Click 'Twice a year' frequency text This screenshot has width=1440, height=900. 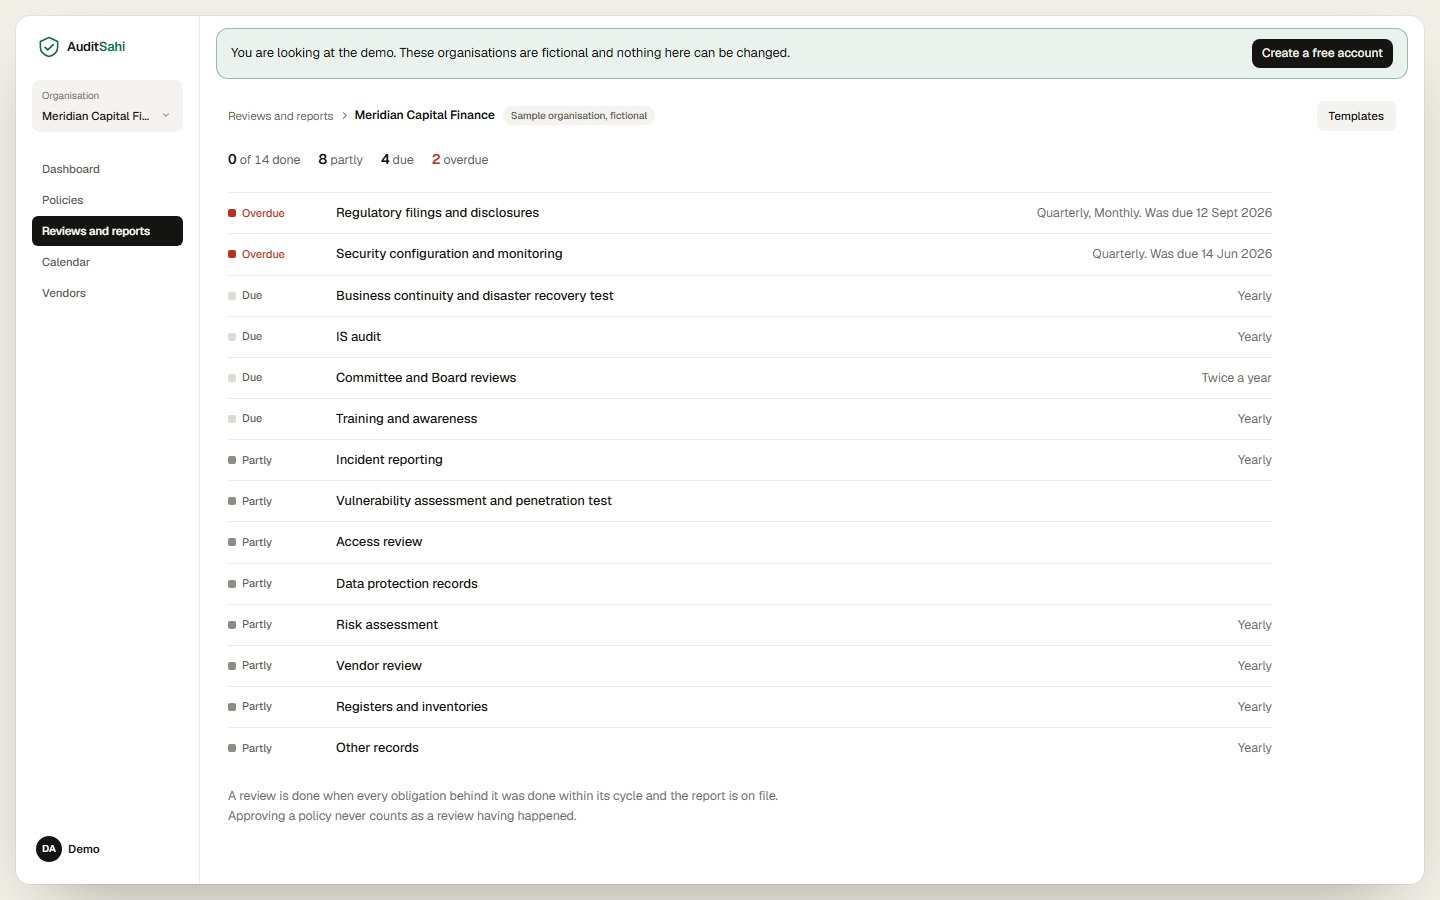click(x=1236, y=378)
